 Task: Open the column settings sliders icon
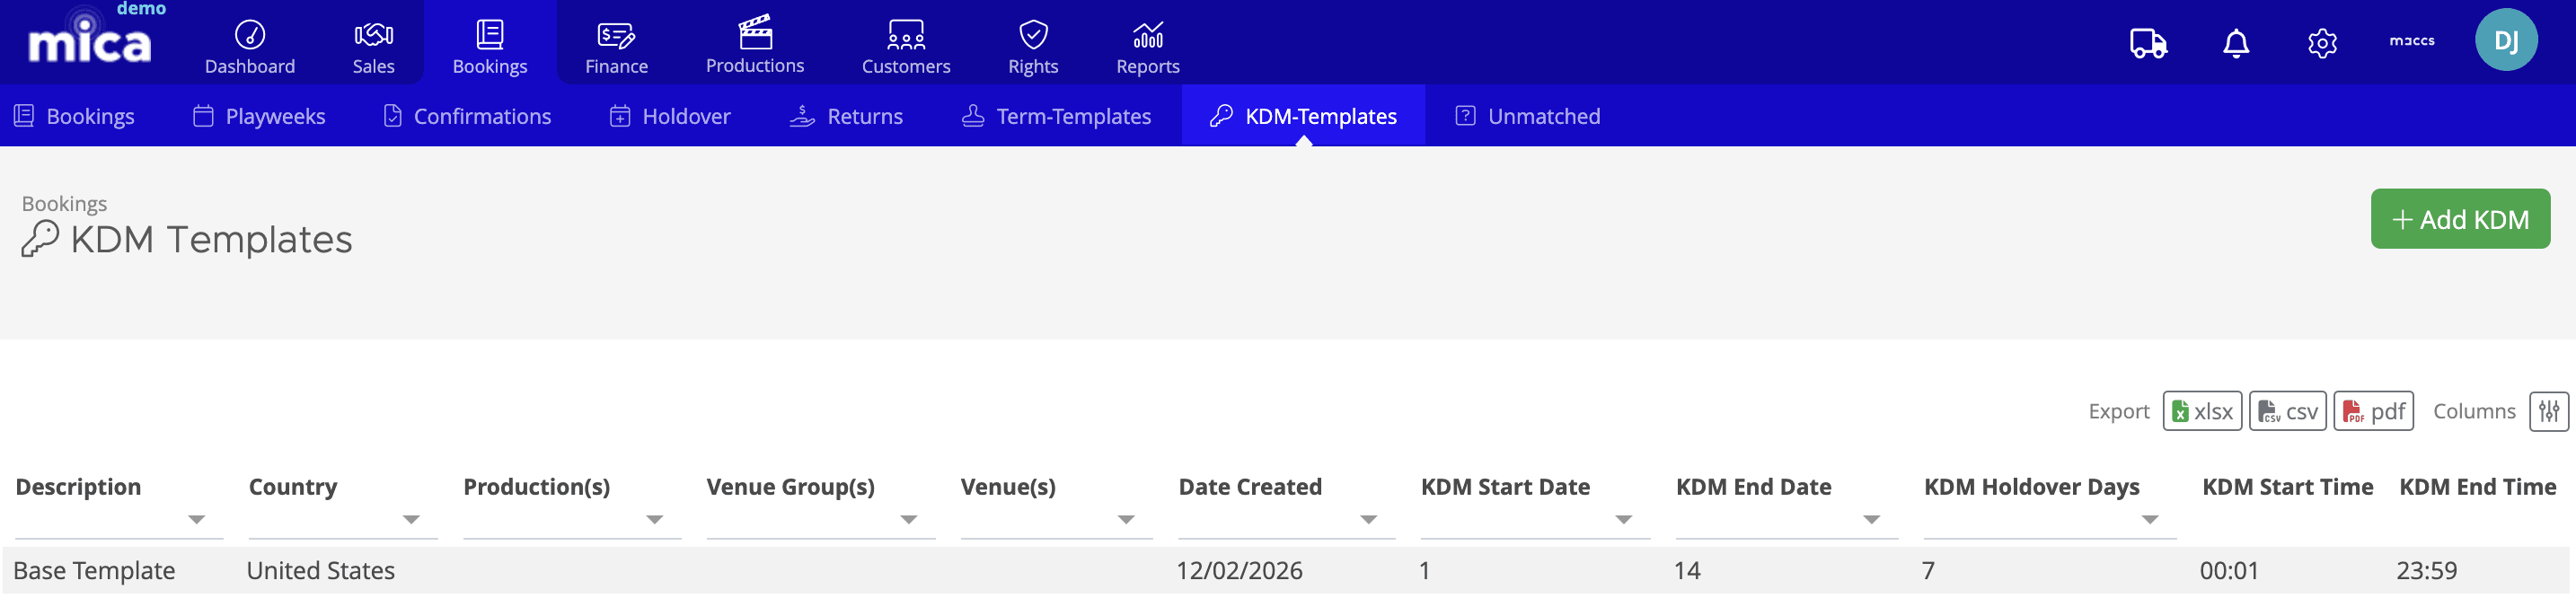pyautogui.click(x=2549, y=411)
